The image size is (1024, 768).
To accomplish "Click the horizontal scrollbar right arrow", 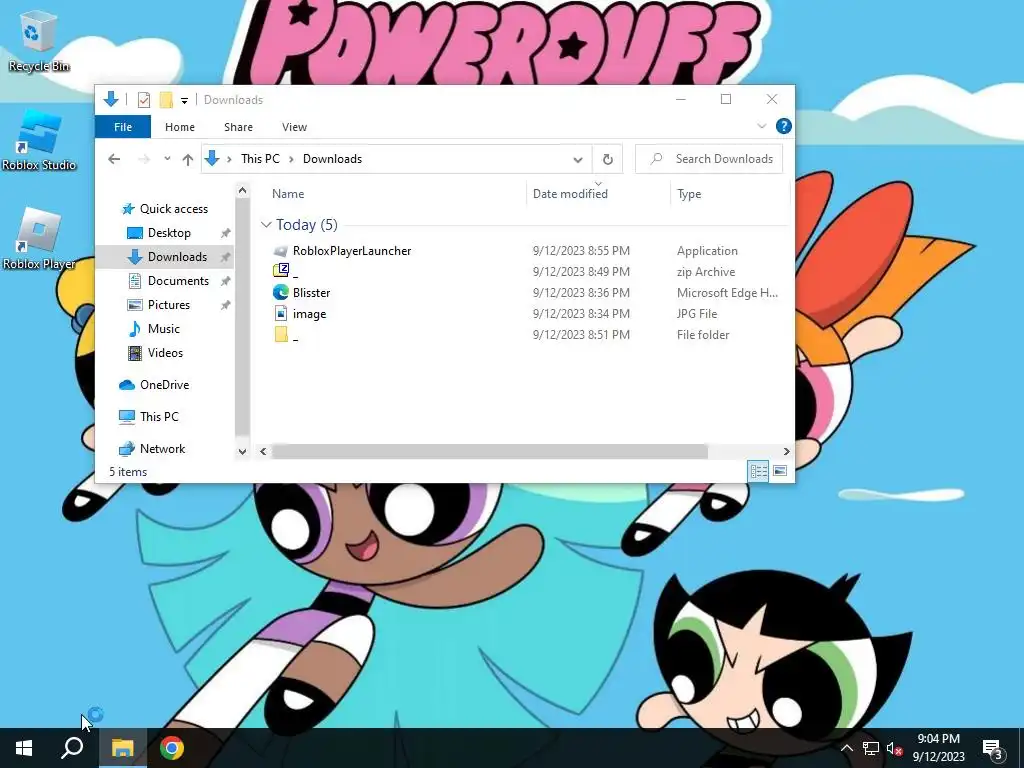I will click(786, 451).
